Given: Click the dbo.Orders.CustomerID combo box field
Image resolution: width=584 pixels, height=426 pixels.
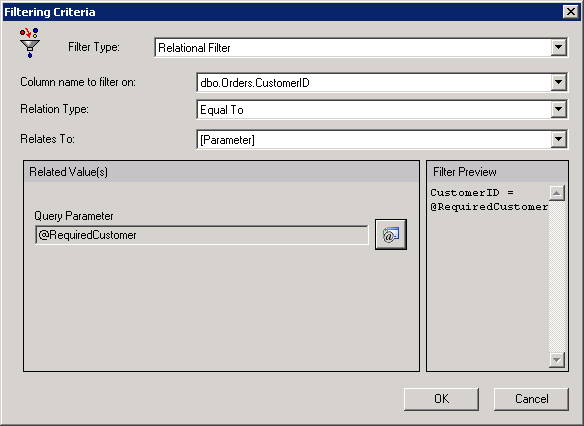Looking at the screenshot, I should (374, 82).
